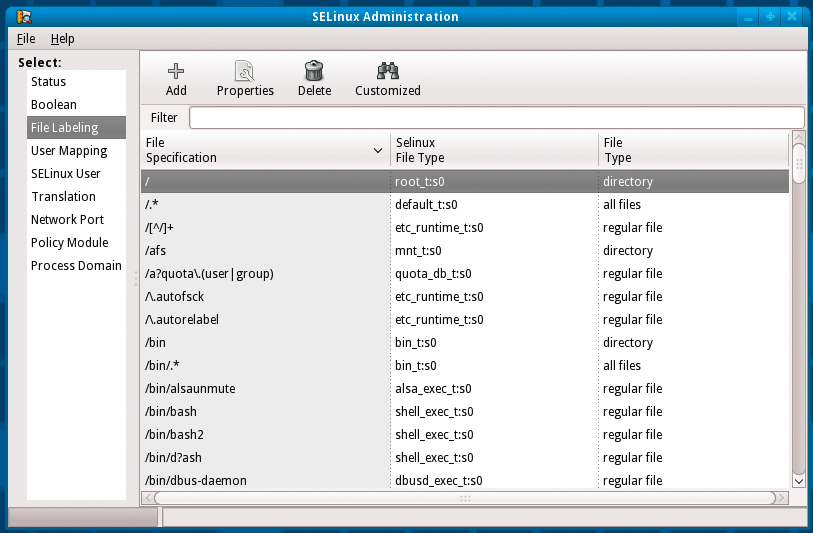Select SELinux User in the sidebar
This screenshot has width=813, height=533.
click(76, 173)
